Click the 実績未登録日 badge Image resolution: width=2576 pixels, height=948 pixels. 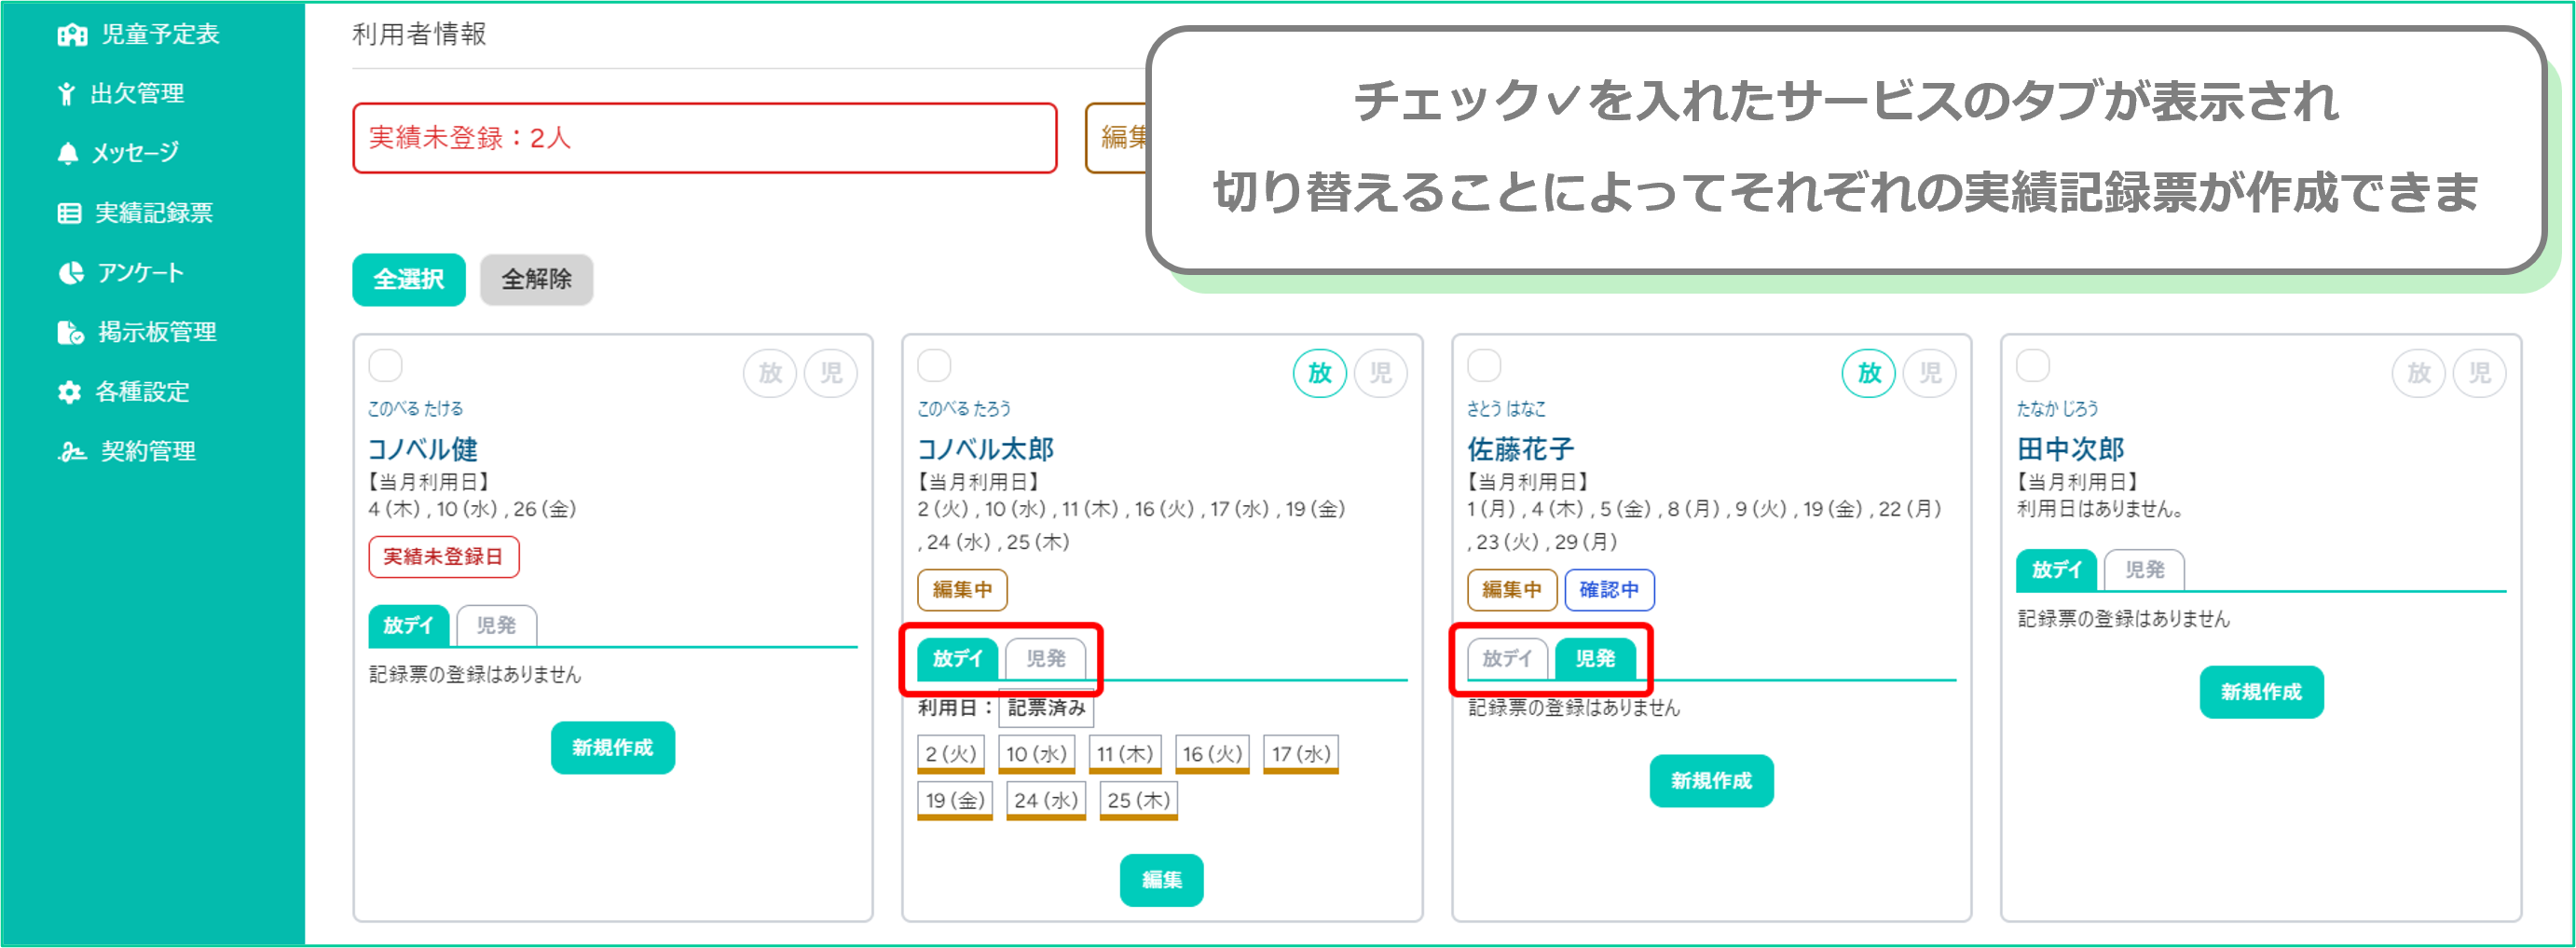tap(443, 557)
